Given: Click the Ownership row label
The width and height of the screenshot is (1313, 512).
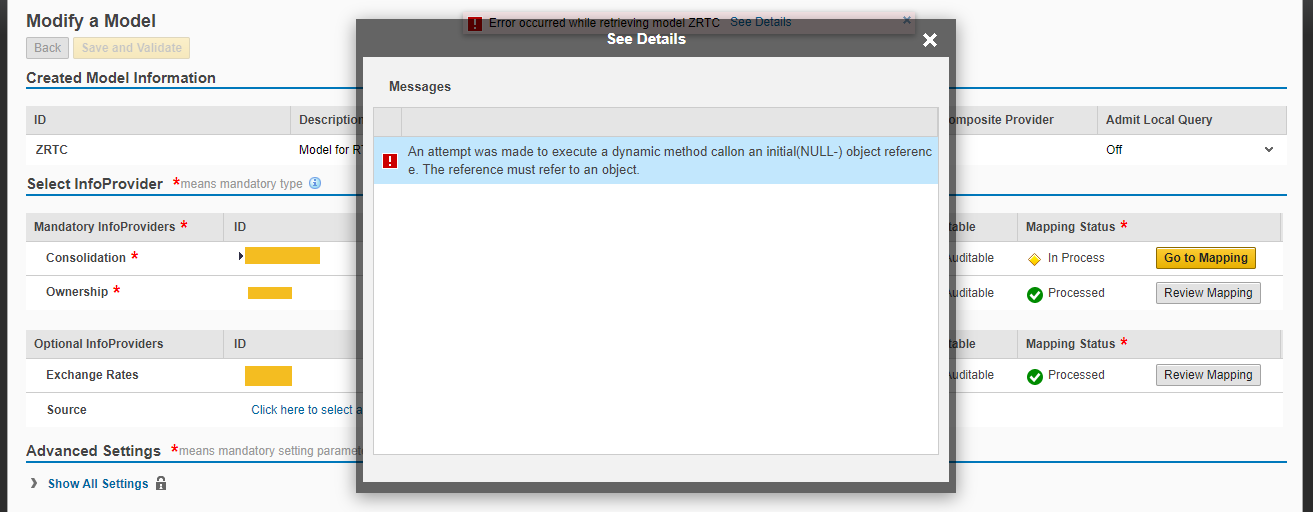Looking at the screenshot, I should [77, 292].
